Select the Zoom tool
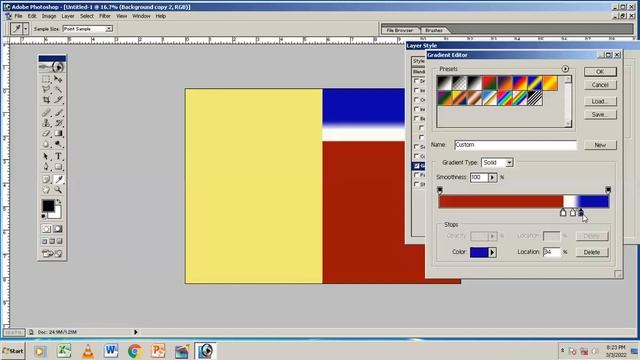 click(58, 190)
